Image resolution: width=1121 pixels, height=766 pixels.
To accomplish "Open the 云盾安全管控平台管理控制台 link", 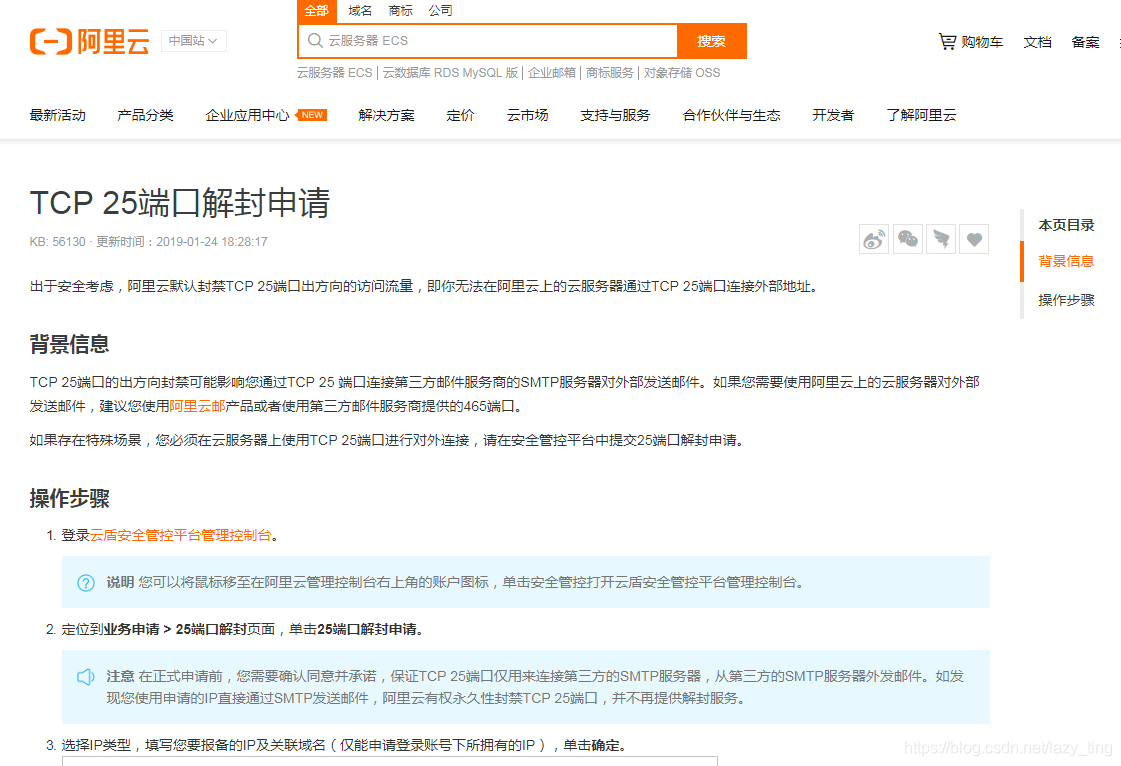I will coord(181,535).
